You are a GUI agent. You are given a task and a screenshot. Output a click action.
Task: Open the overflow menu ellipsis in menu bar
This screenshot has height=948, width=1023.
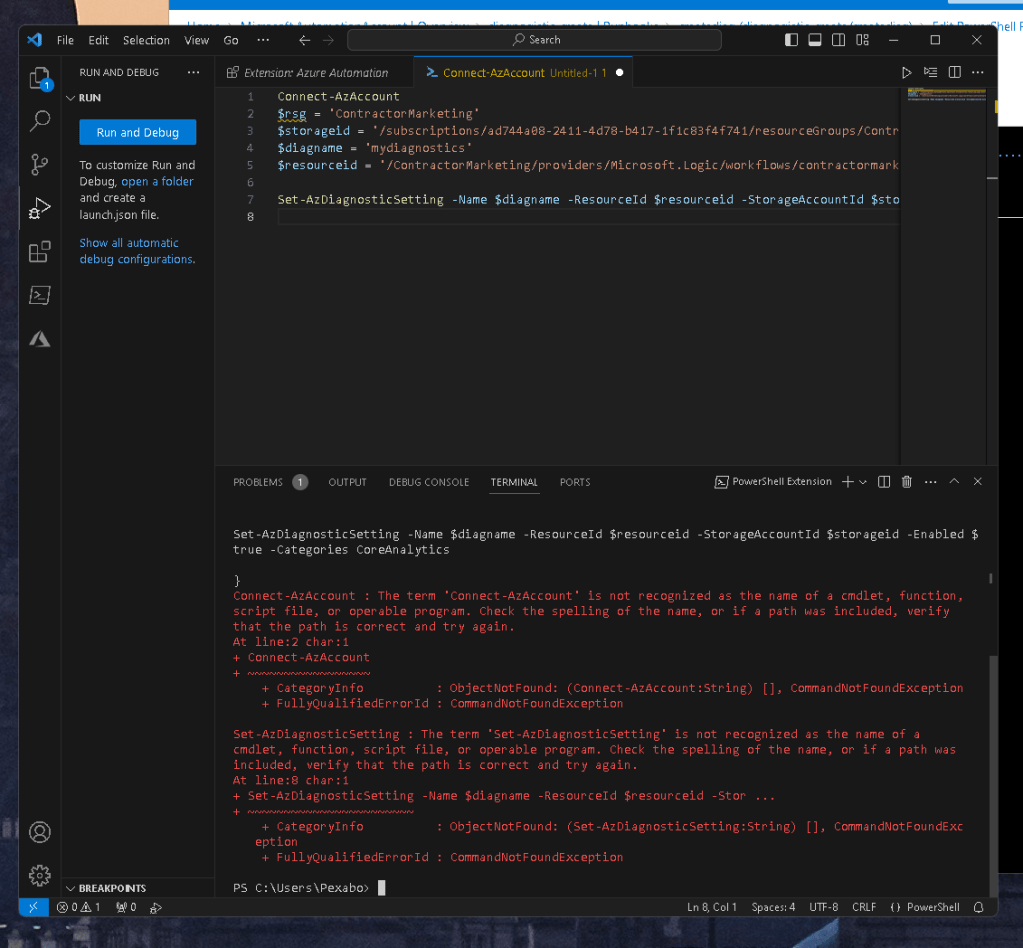tap(263, 40)
